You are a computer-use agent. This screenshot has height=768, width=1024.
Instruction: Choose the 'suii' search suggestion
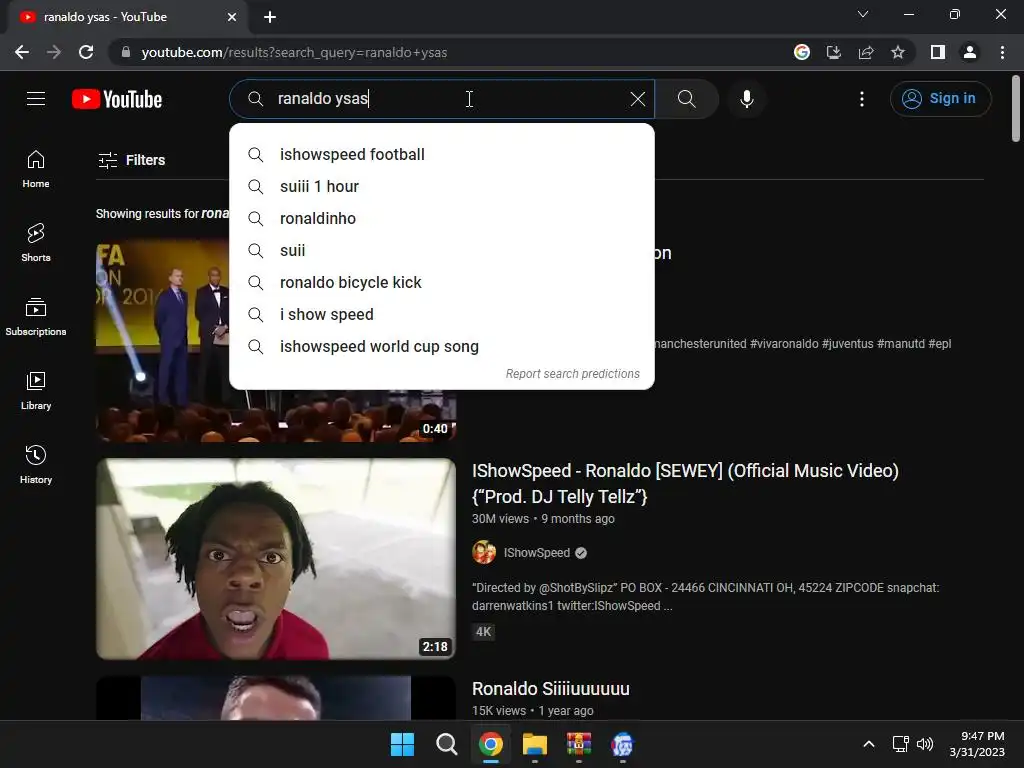click(x=442, y=251)
